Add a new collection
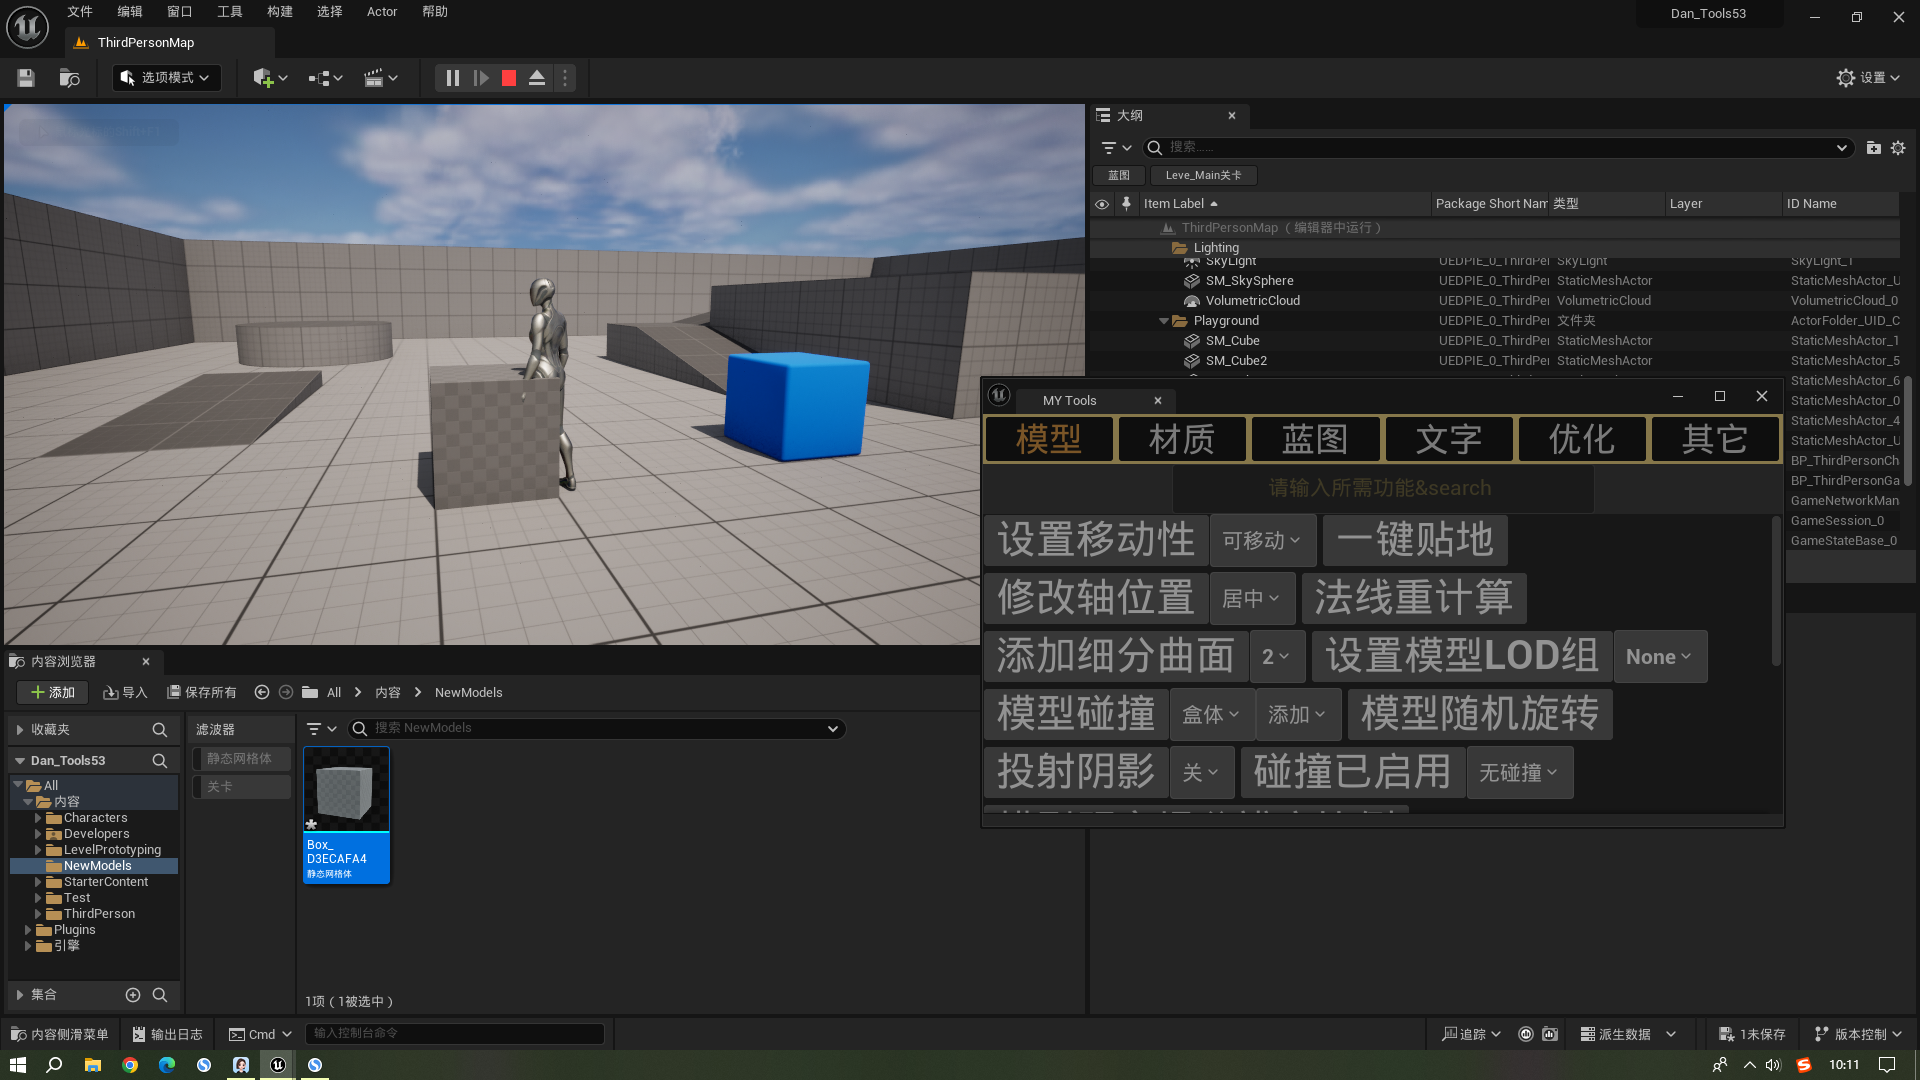This screenshot has height=1080, width=1920. [x=133, y=995]
